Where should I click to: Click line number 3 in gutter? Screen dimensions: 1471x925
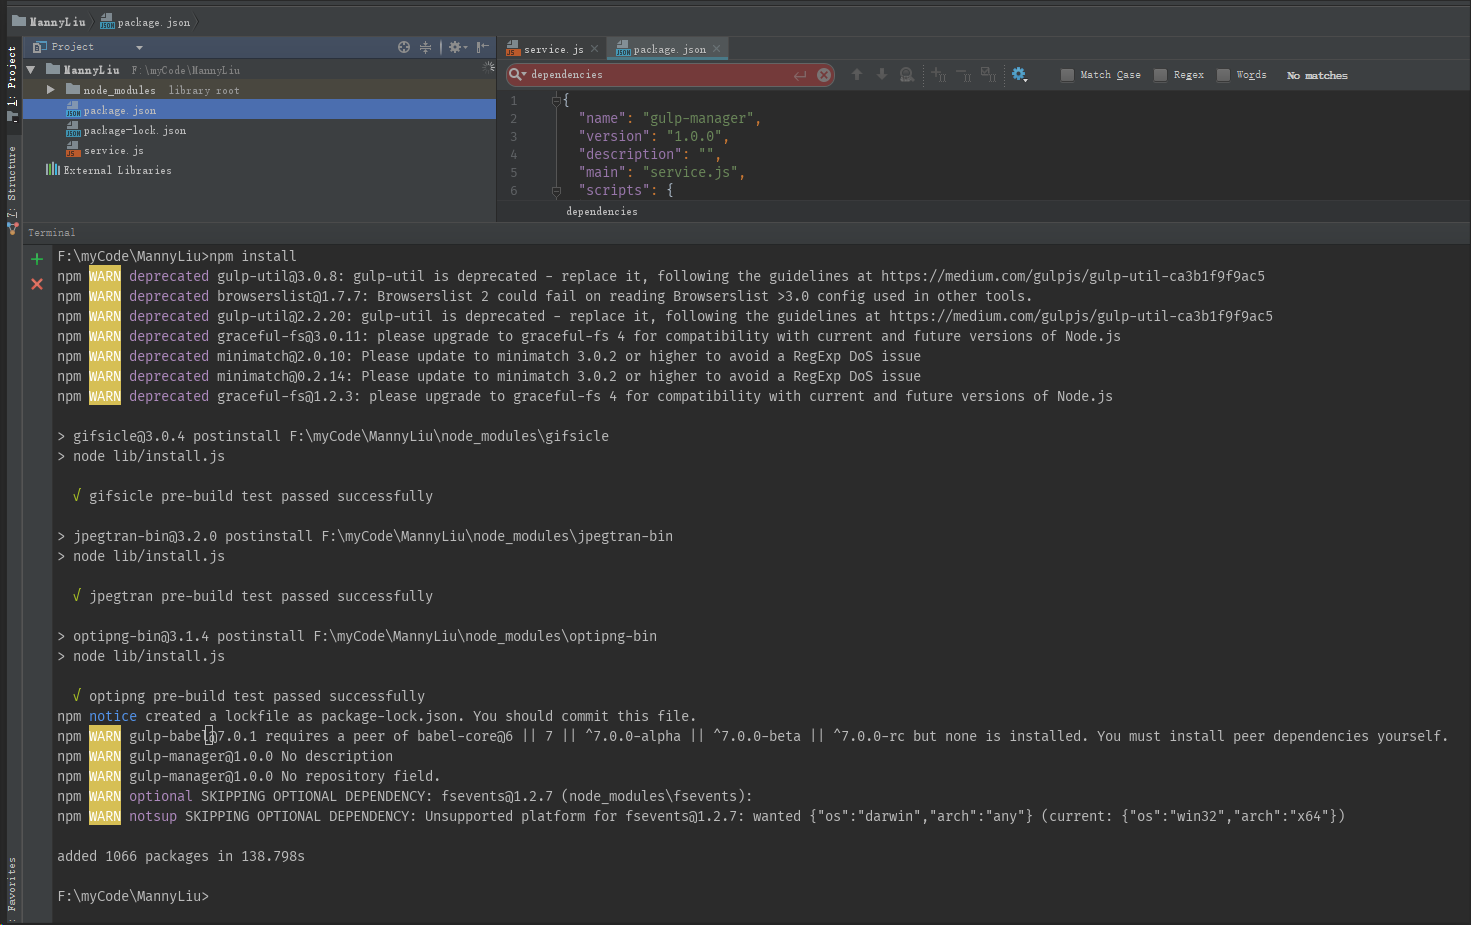[514, 136]
